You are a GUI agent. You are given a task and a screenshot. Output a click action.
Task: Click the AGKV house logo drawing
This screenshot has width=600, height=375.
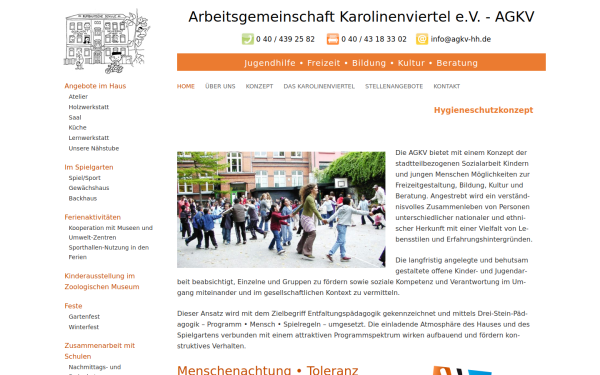[107, 41]
